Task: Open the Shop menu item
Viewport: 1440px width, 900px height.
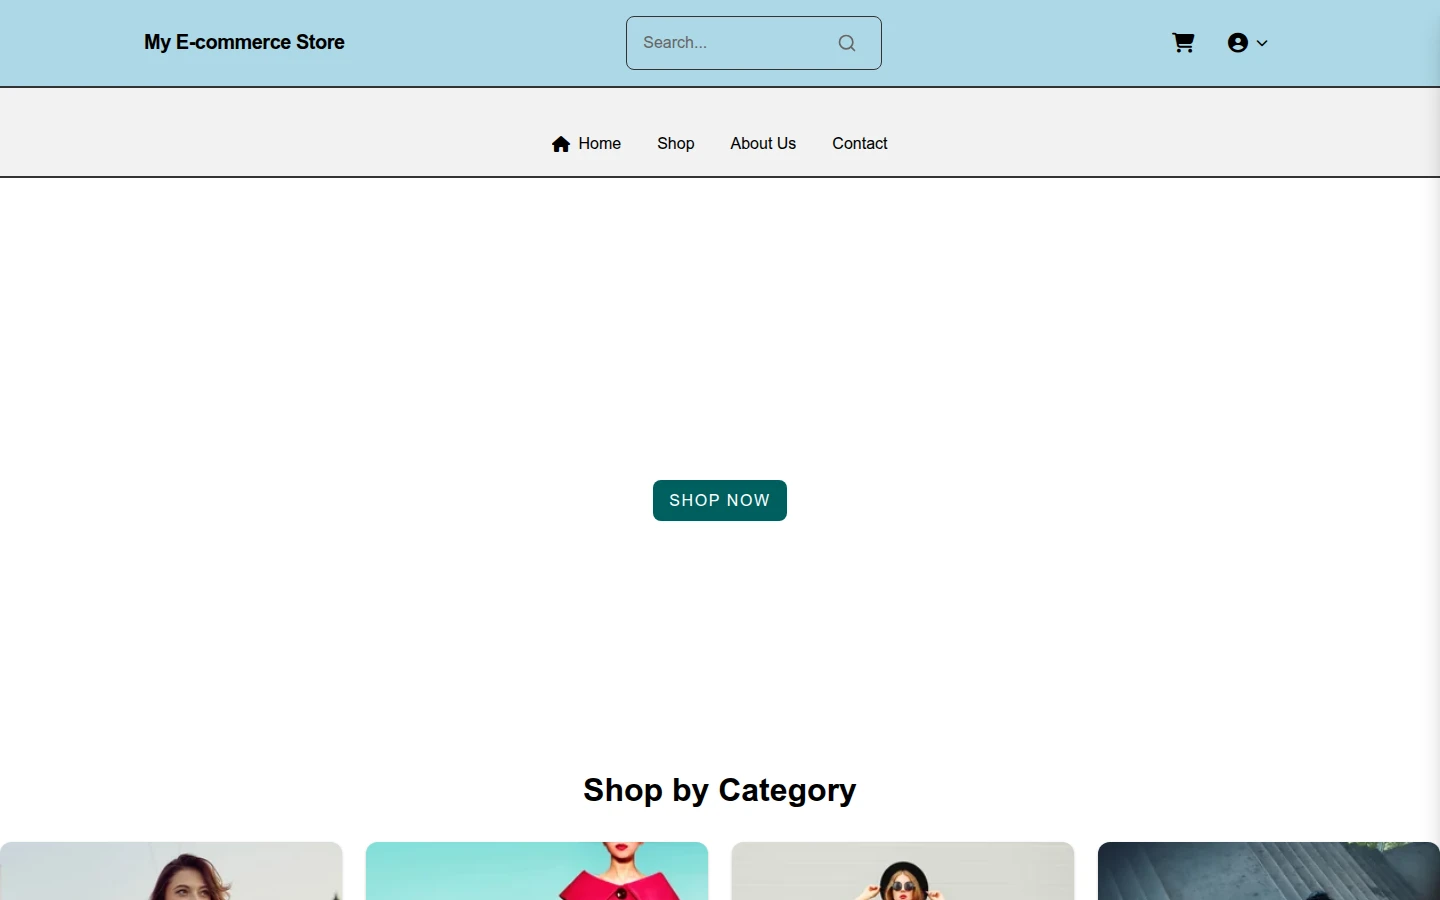Action: (676, 144)
